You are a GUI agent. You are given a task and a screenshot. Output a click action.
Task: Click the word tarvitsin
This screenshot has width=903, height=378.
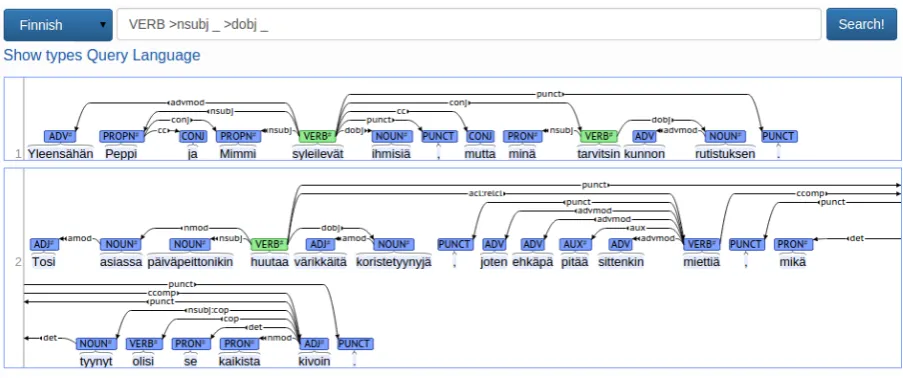point(598,154)
